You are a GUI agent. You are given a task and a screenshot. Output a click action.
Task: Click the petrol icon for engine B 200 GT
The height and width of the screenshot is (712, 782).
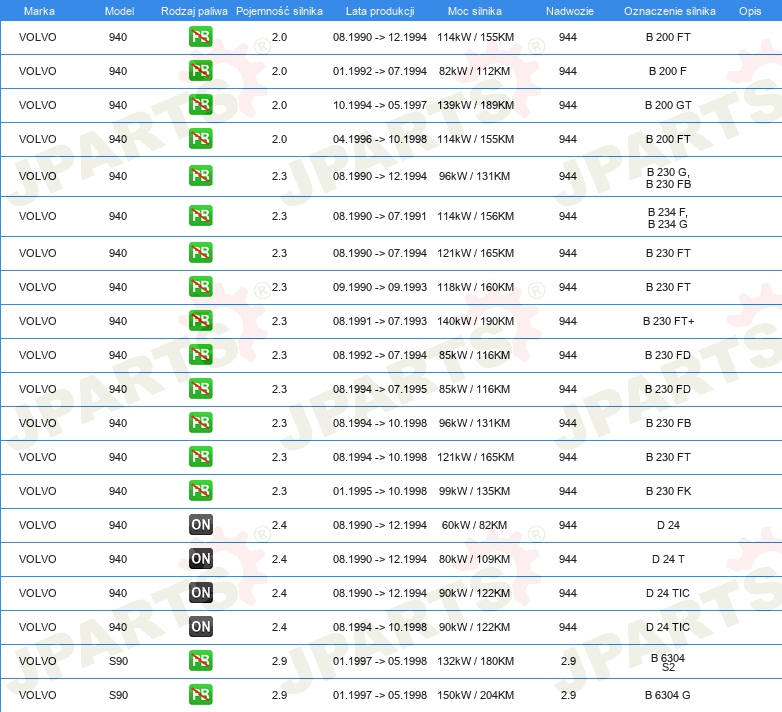[201, 106]
